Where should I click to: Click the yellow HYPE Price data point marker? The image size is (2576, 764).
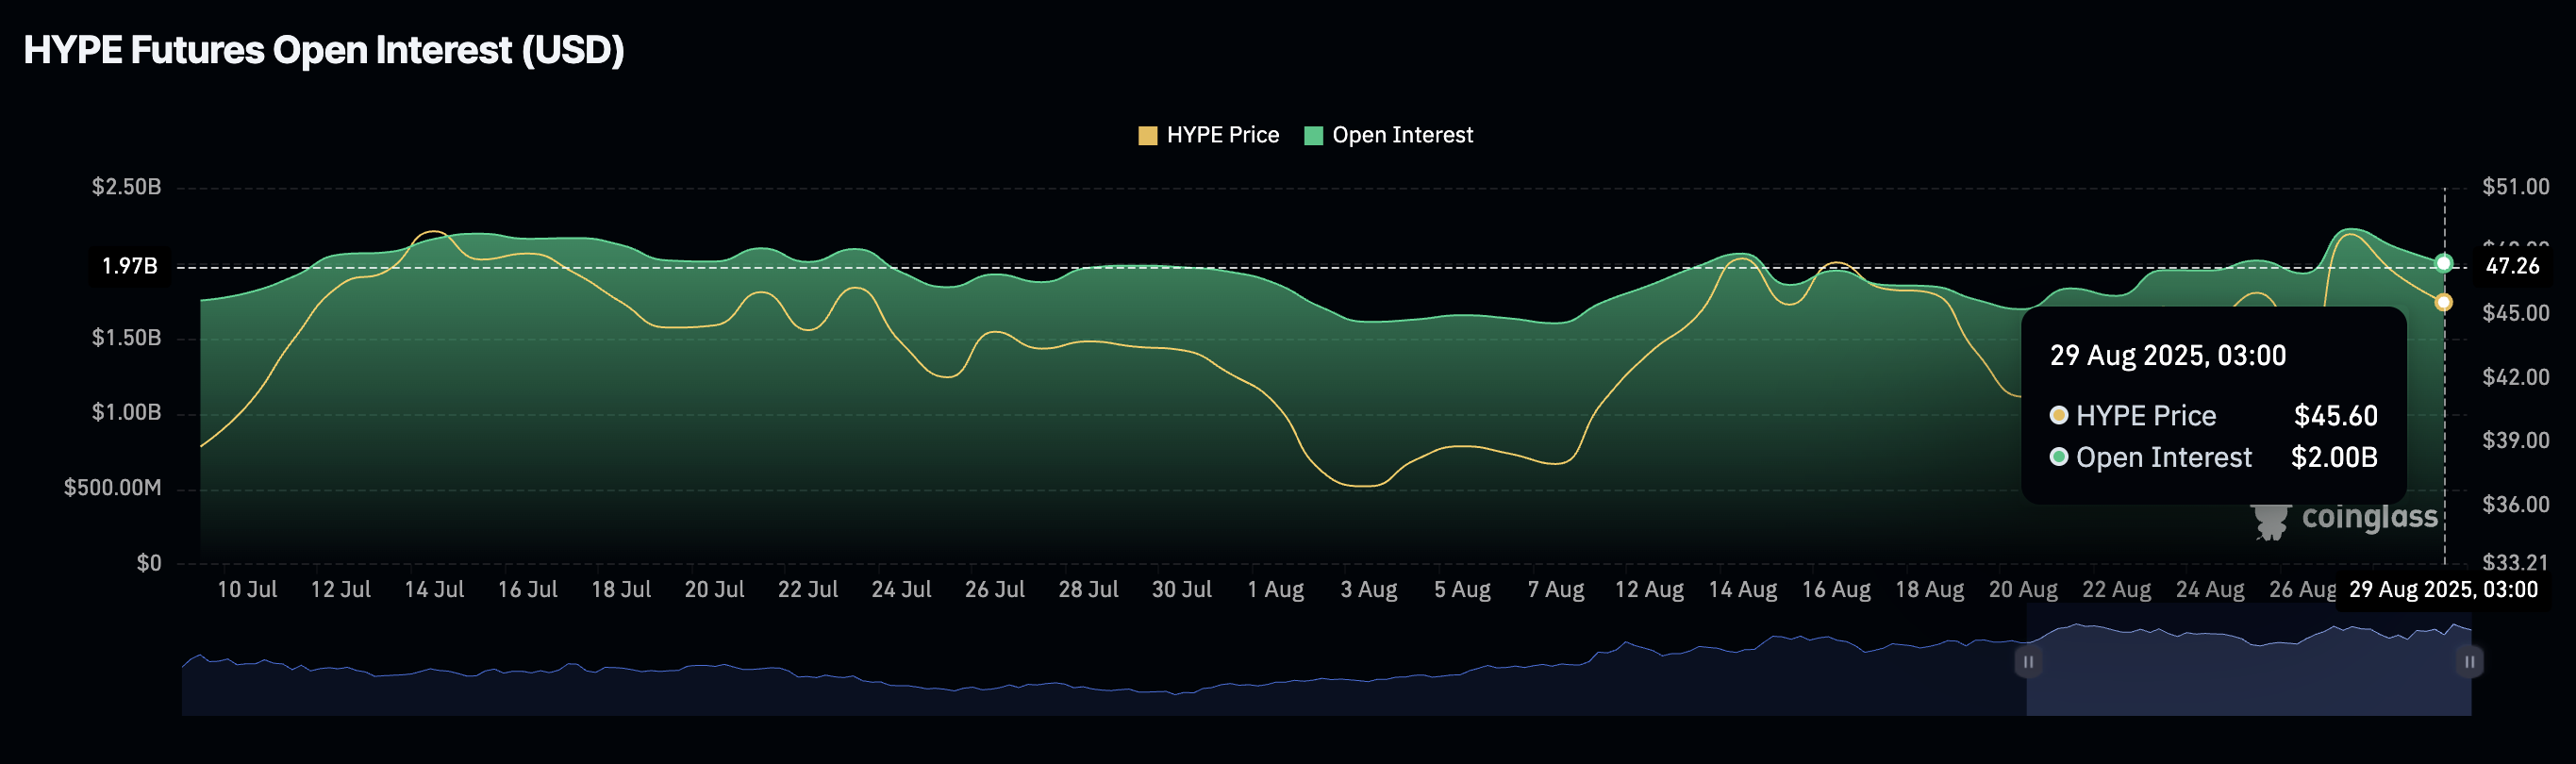click(x=2443, y=302)
